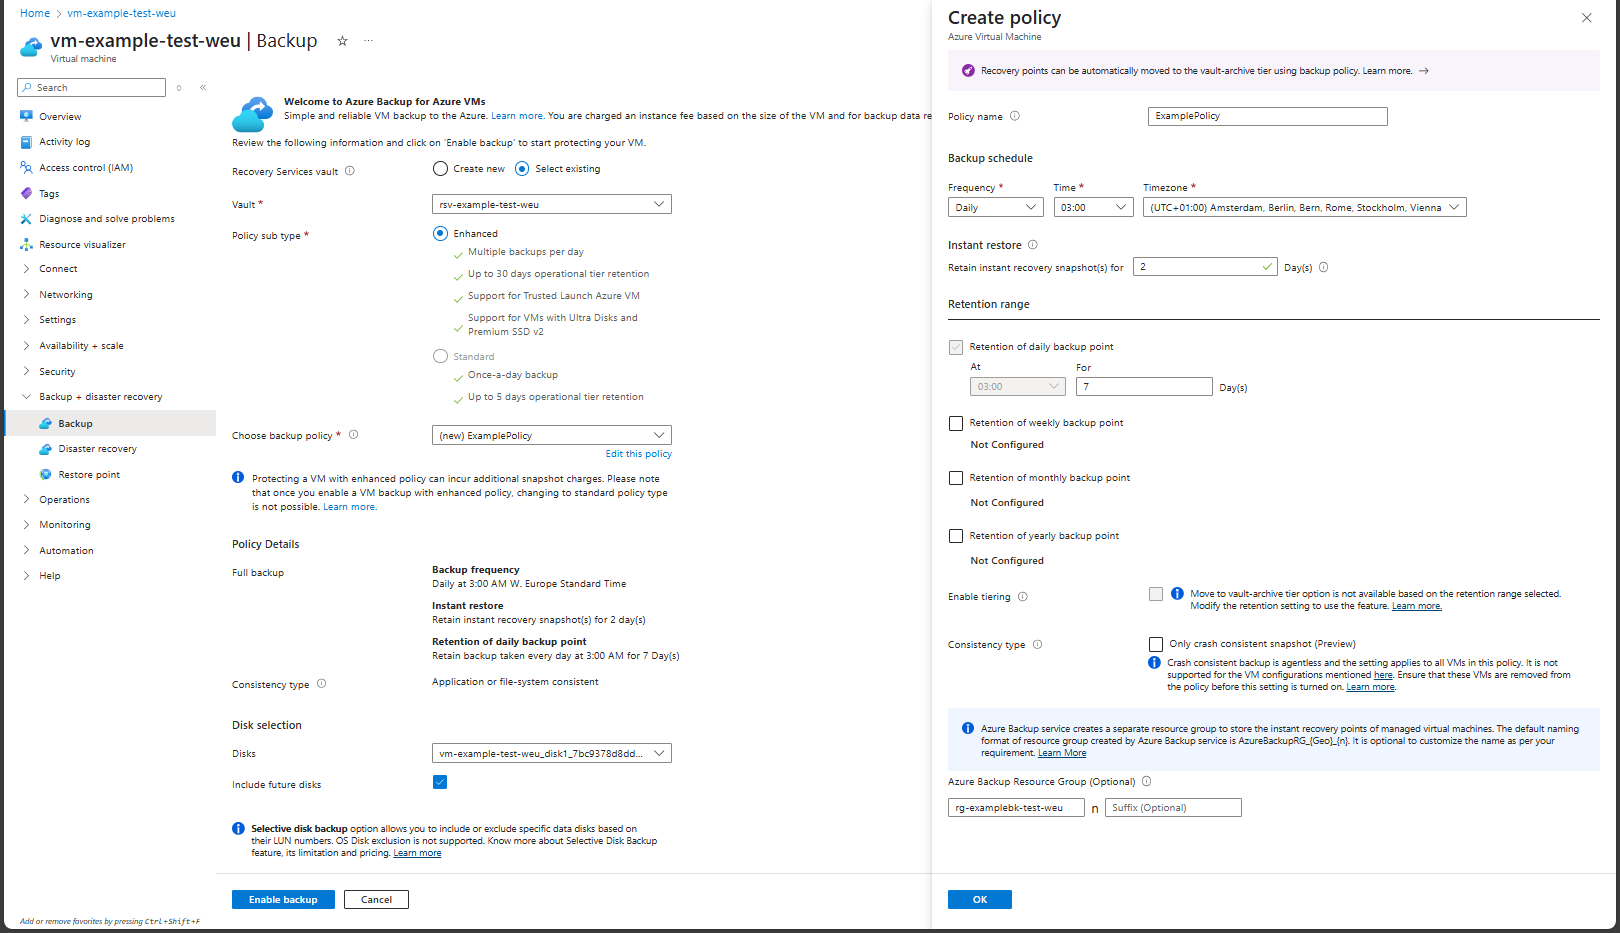This screenshot has height=933, width=1620.
Task: Open the Frequency Daily dropdown
Action: pos(996,207)
